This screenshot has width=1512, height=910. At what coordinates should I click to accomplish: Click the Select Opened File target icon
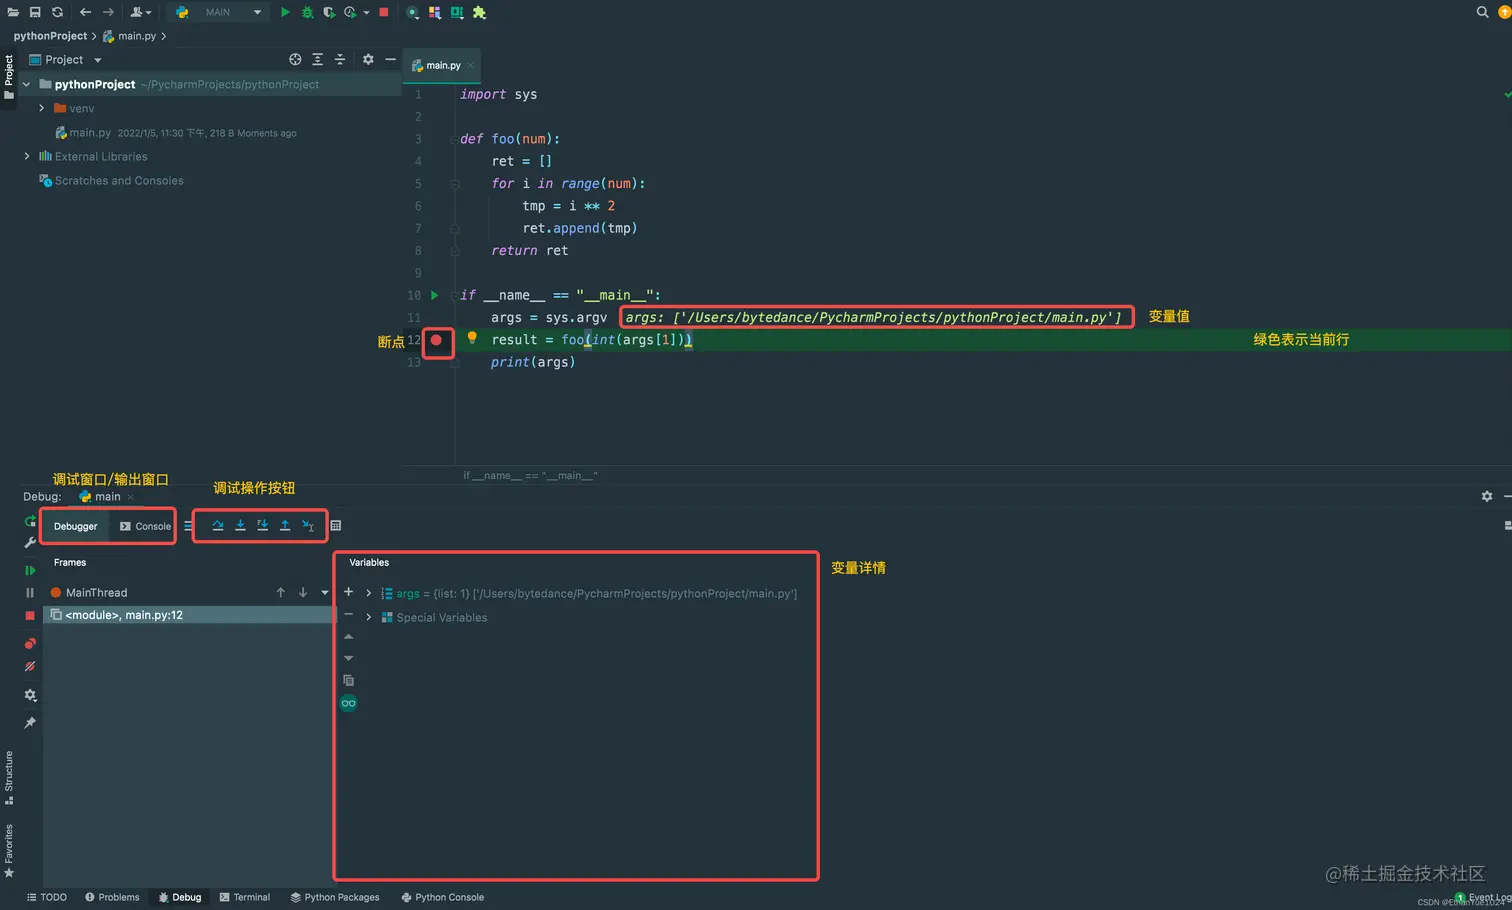(x=295, y=60)
